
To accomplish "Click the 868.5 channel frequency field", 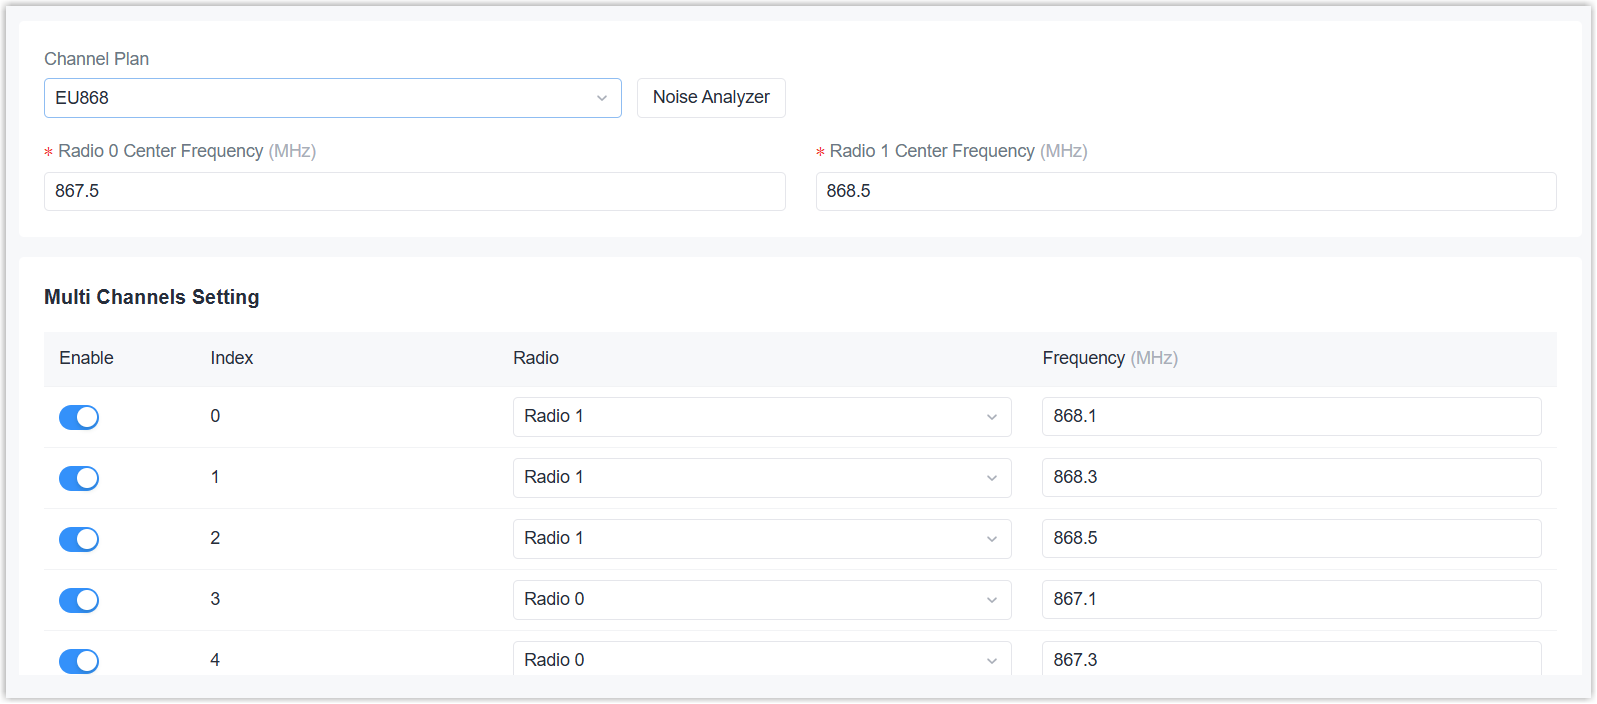I will click(1290, 539).
